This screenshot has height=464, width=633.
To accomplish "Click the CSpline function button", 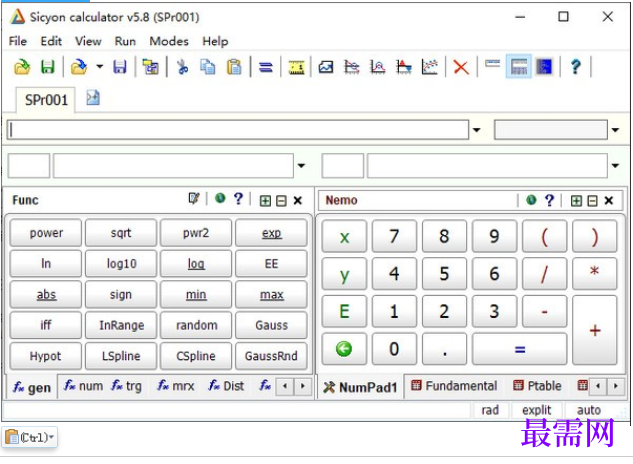I will (x=196, y=356).
